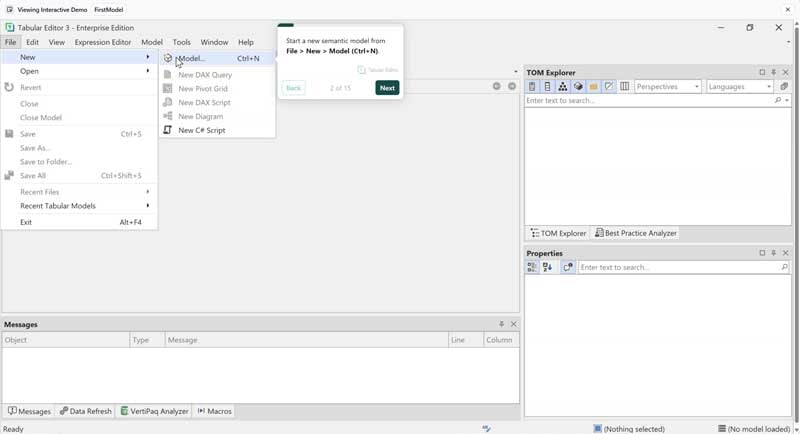Open the Perspectives dropdown
Viewport: 800px width, 434px height.
(668, 87)
